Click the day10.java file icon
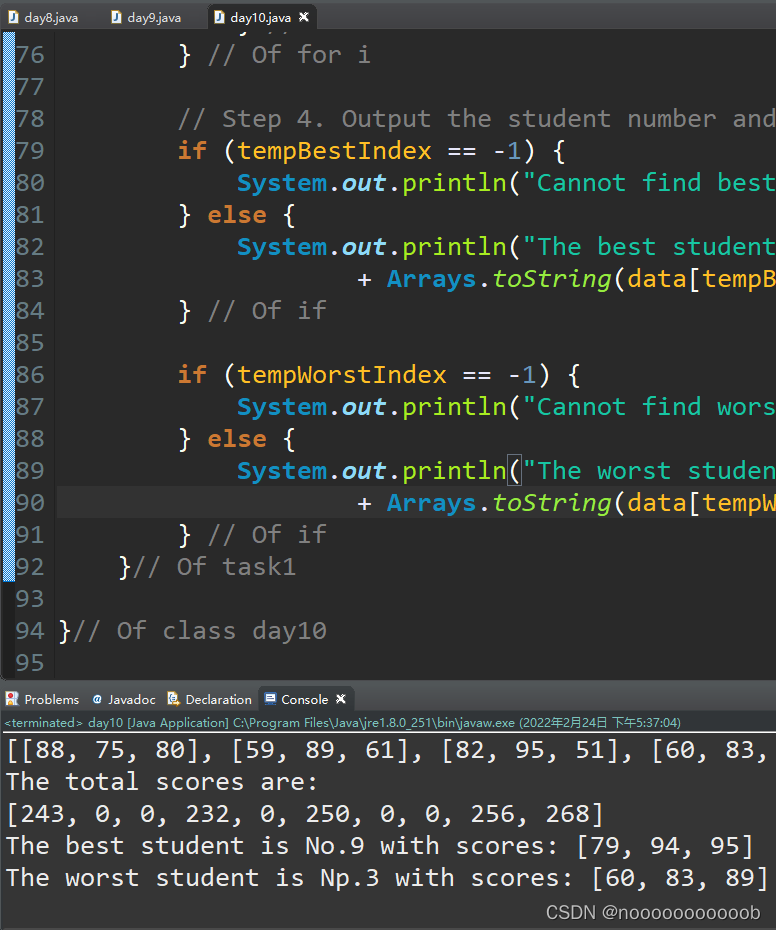The image size is (776, 930). 219,17
